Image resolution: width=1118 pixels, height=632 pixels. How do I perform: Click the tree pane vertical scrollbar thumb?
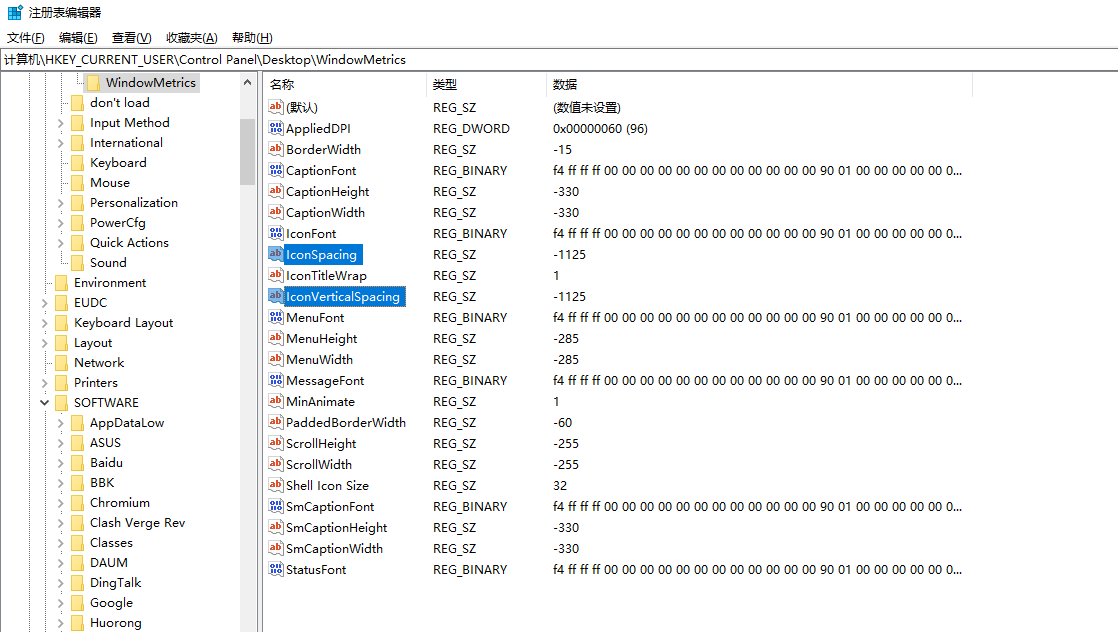click(247, 151)
